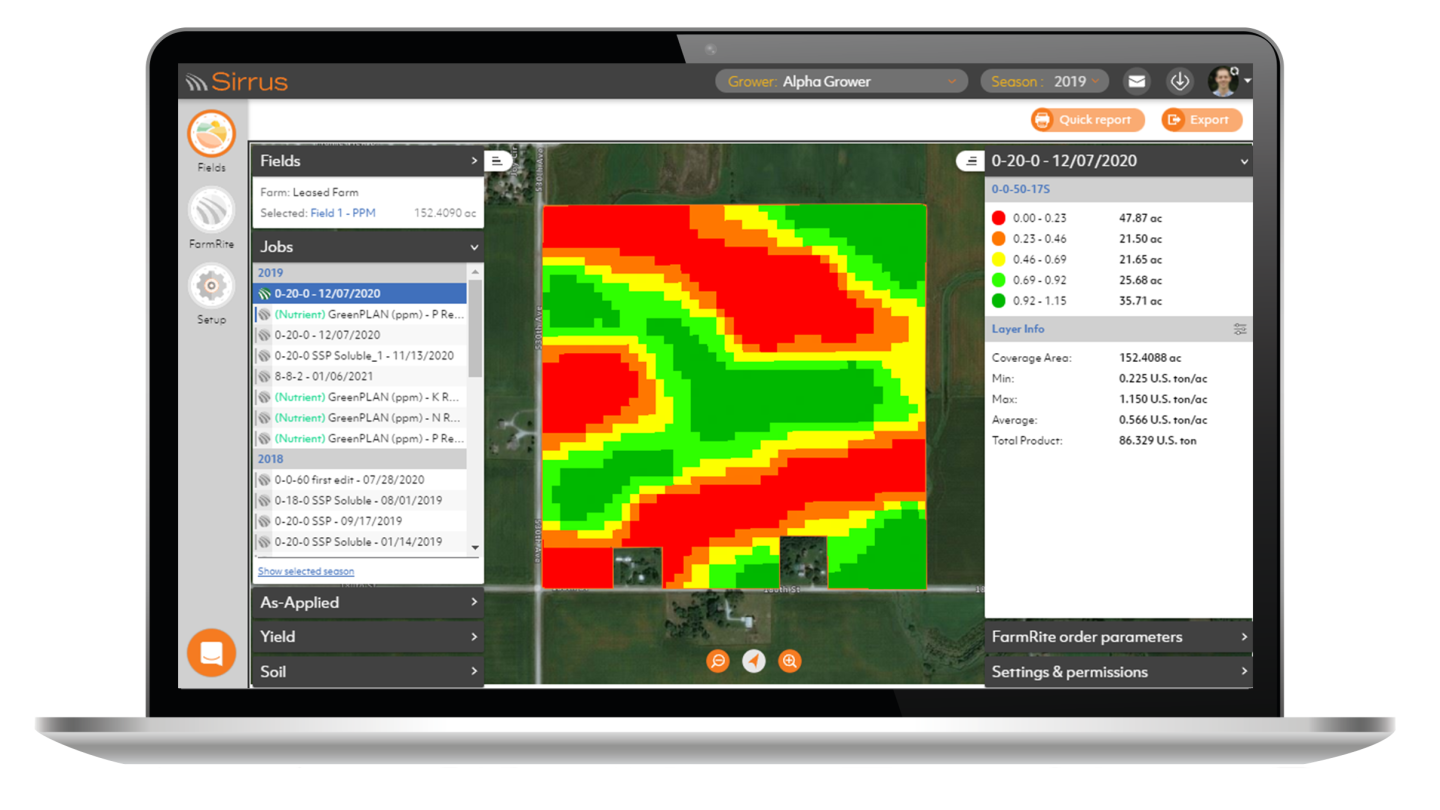Screen dimensions: 1440x810
Task: Click the Jobs list scrollbar down arrow
Action: coord(475,548)
